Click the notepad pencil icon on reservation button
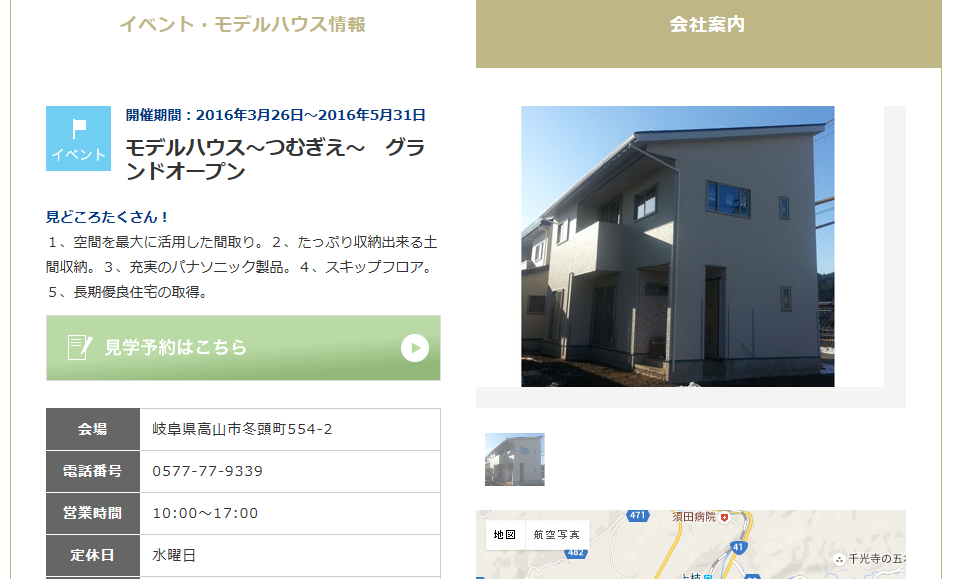The height and width of the screenshot is (579, 957). point(79,347)
